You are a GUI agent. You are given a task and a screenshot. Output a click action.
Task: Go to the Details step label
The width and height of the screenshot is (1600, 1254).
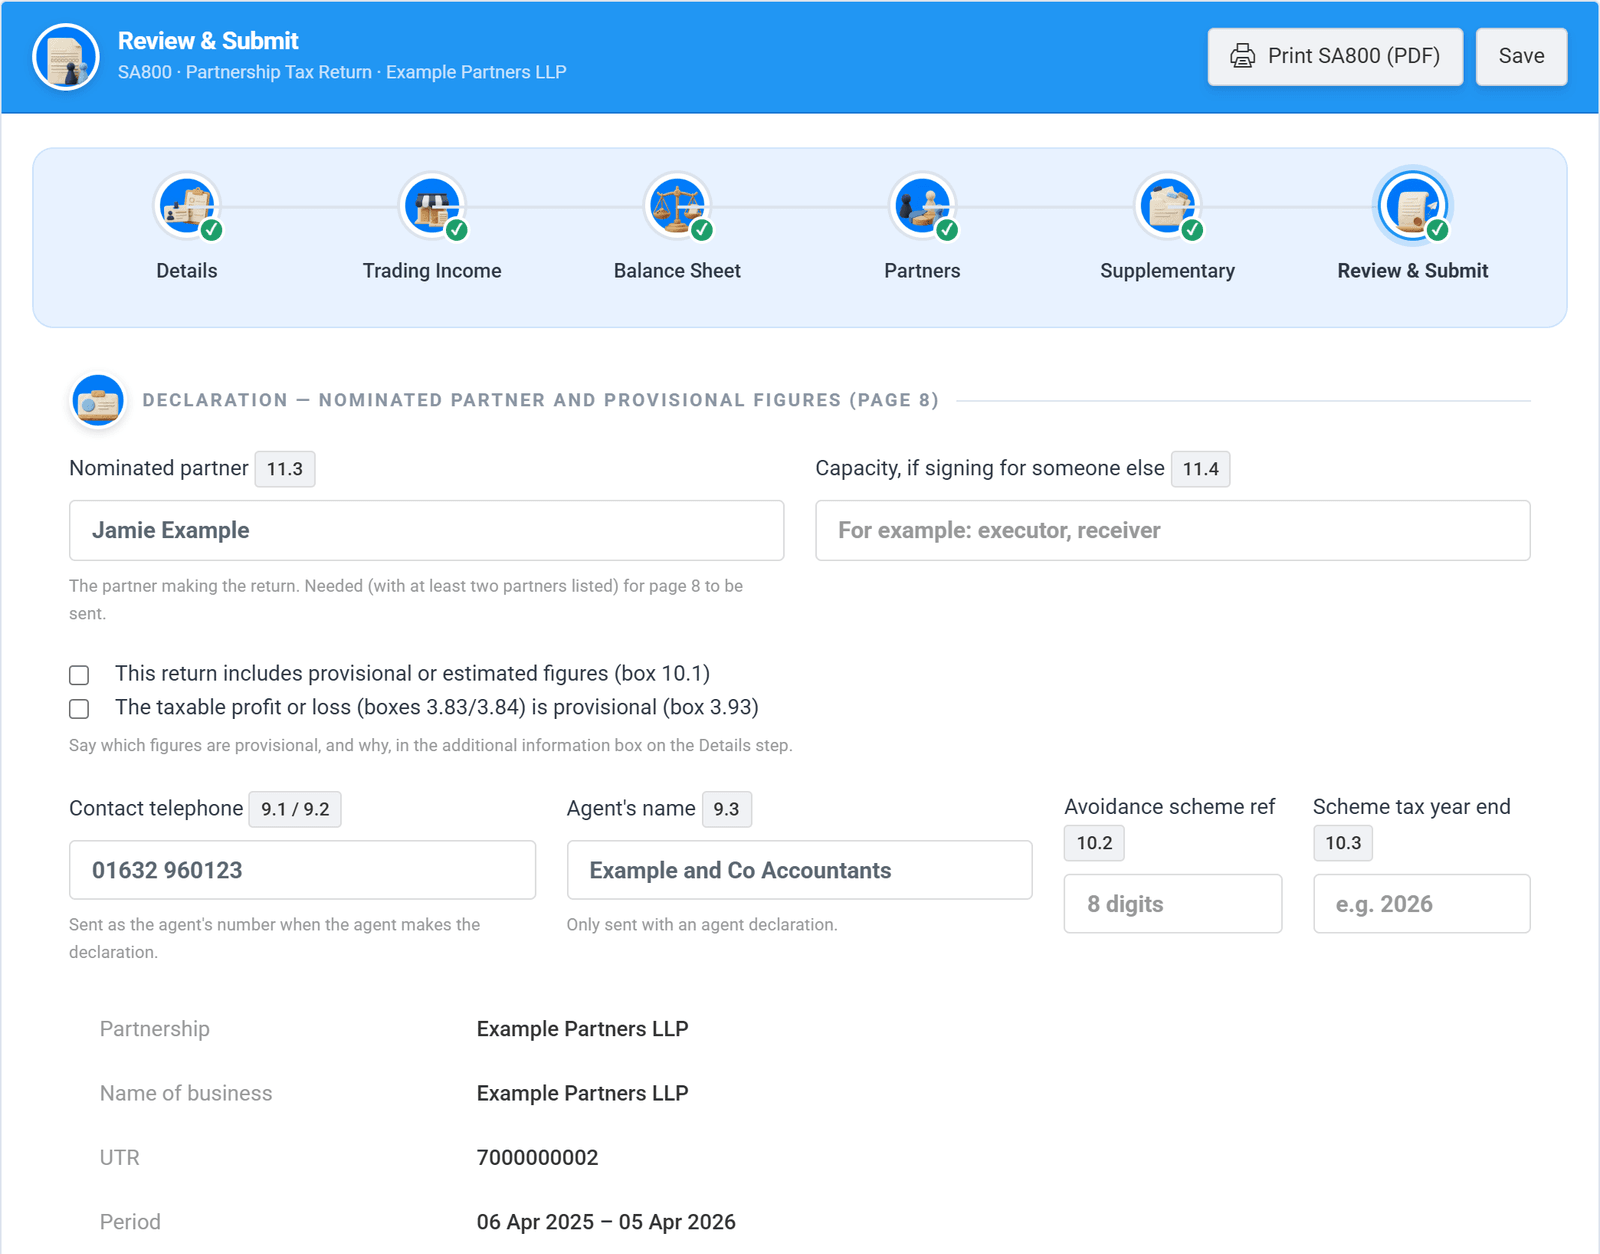187,271
